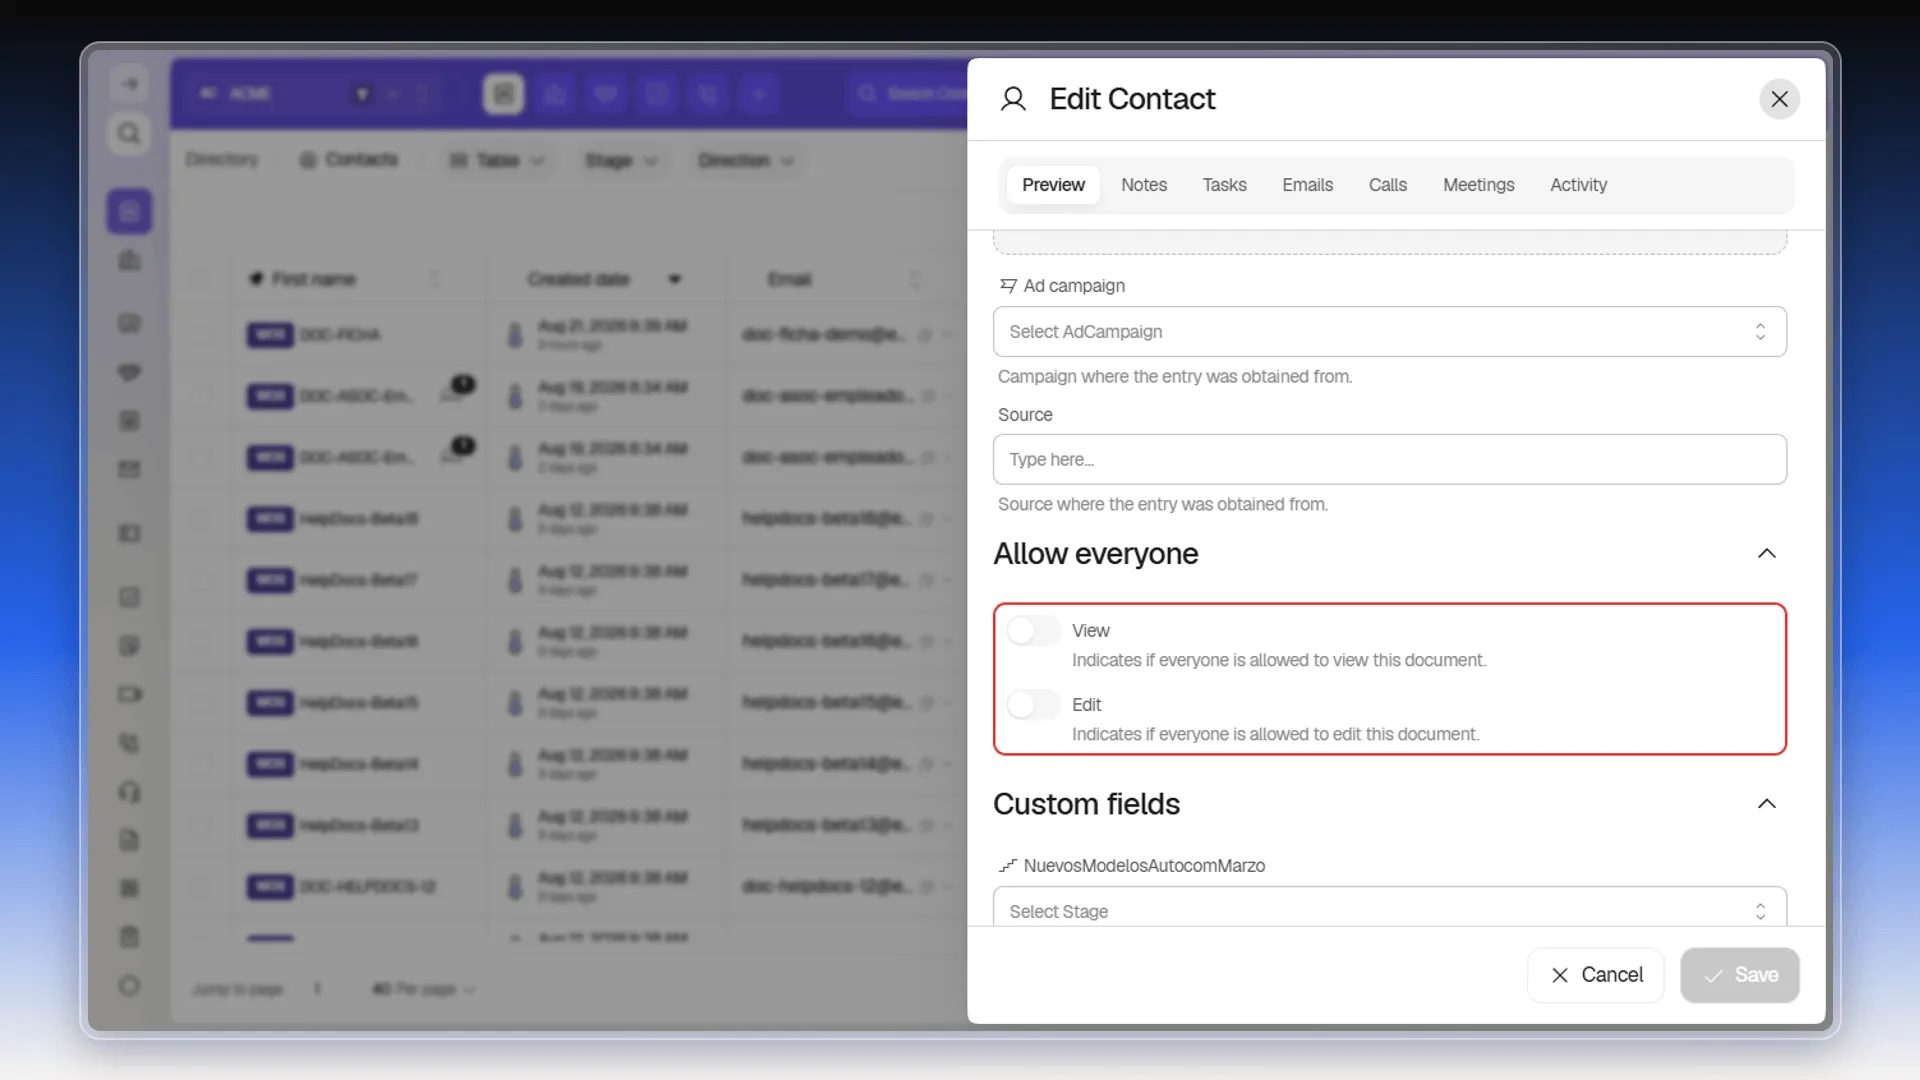Viewport: 1920px width, 1080px height.
Task: Click the Source text field
Action: pos(1389,460)
